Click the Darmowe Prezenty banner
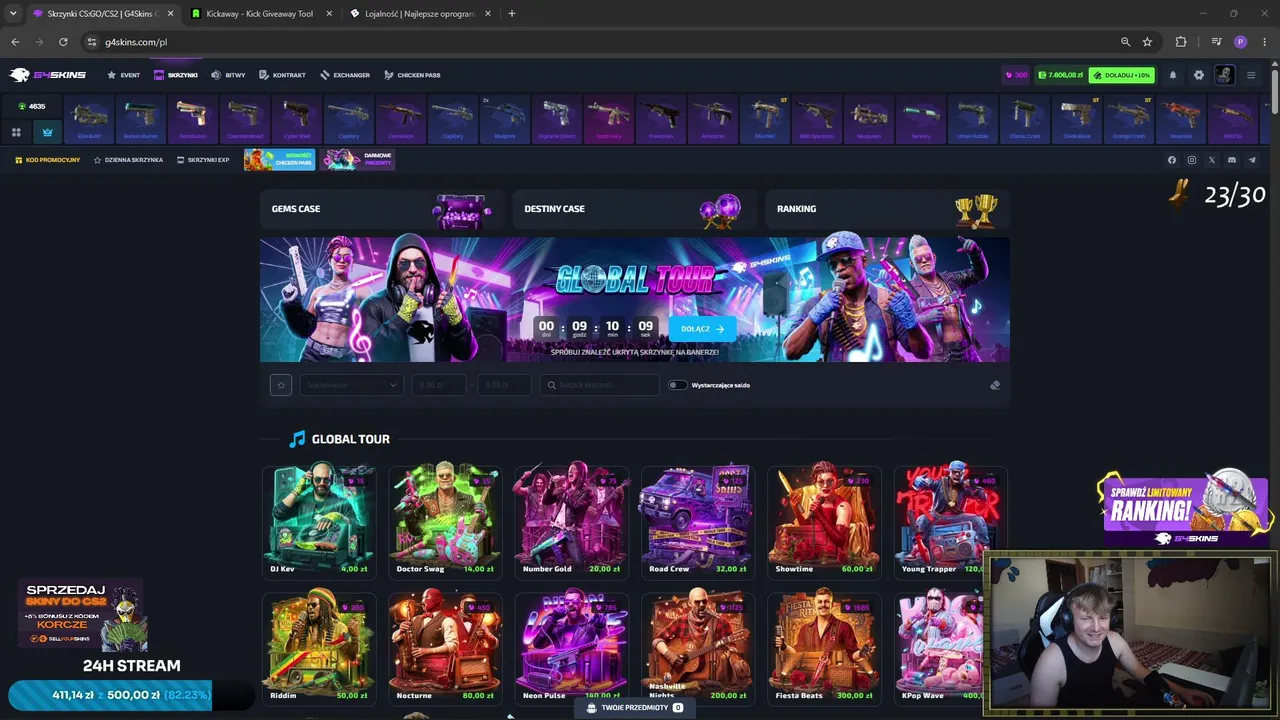 point(357,160)
